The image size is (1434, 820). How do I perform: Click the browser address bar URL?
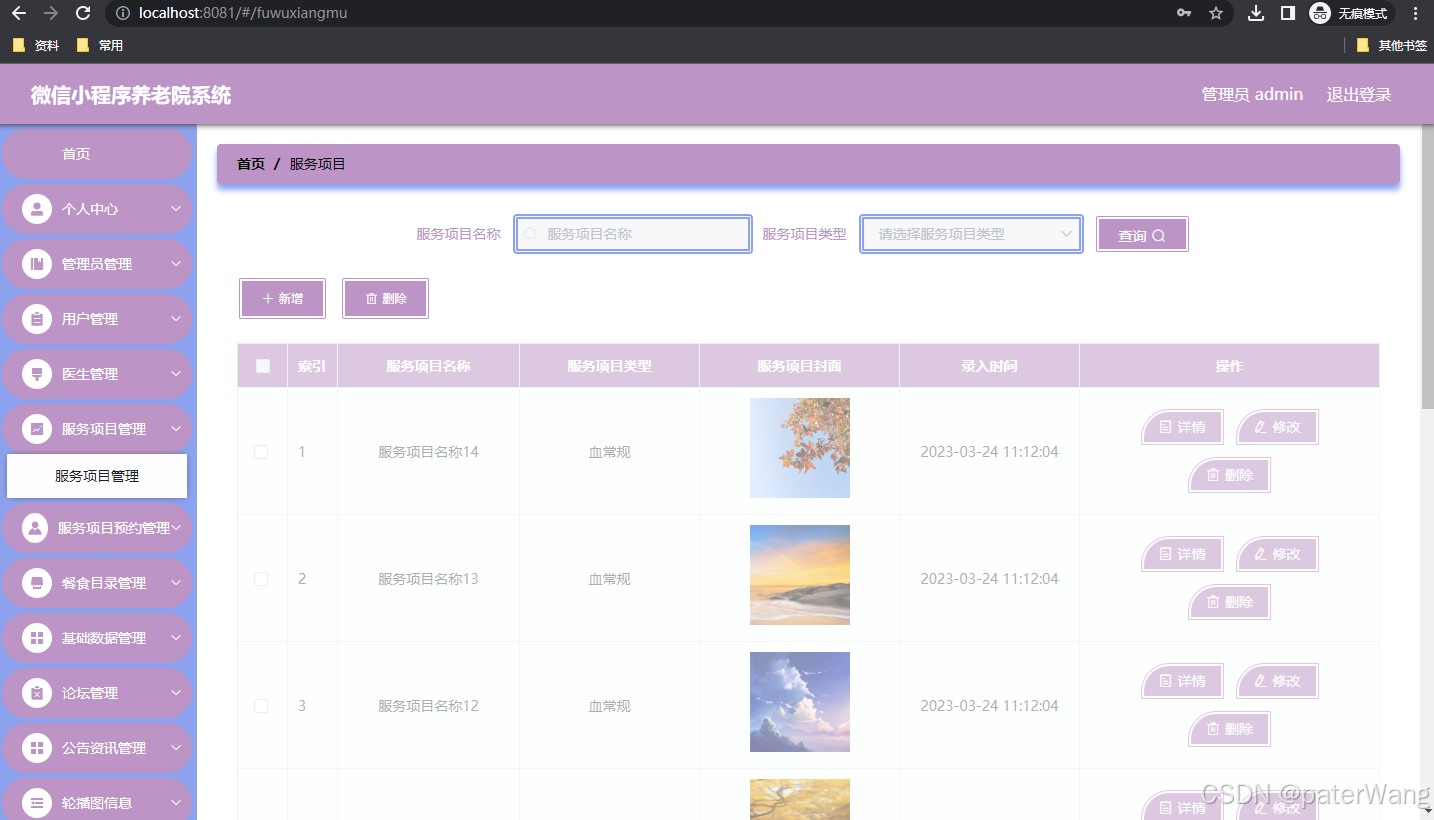243,13
